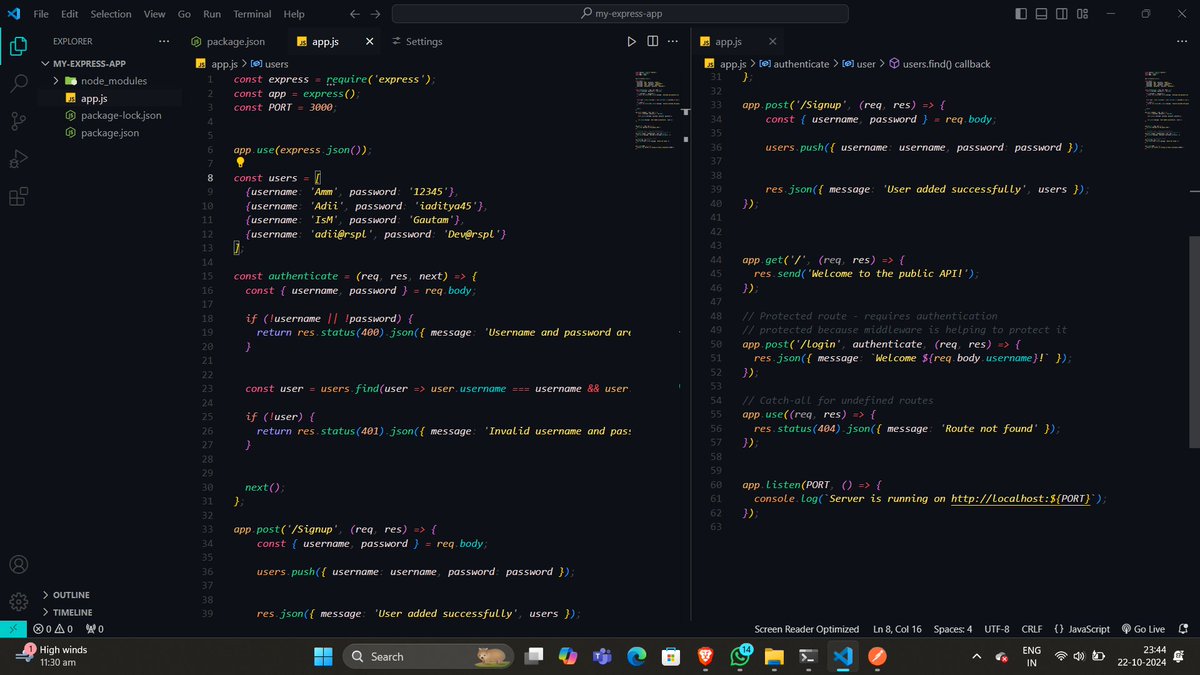The width and height of the screenshot is (1200, 675).
Task: Open the Help menu
Action: 294,14
